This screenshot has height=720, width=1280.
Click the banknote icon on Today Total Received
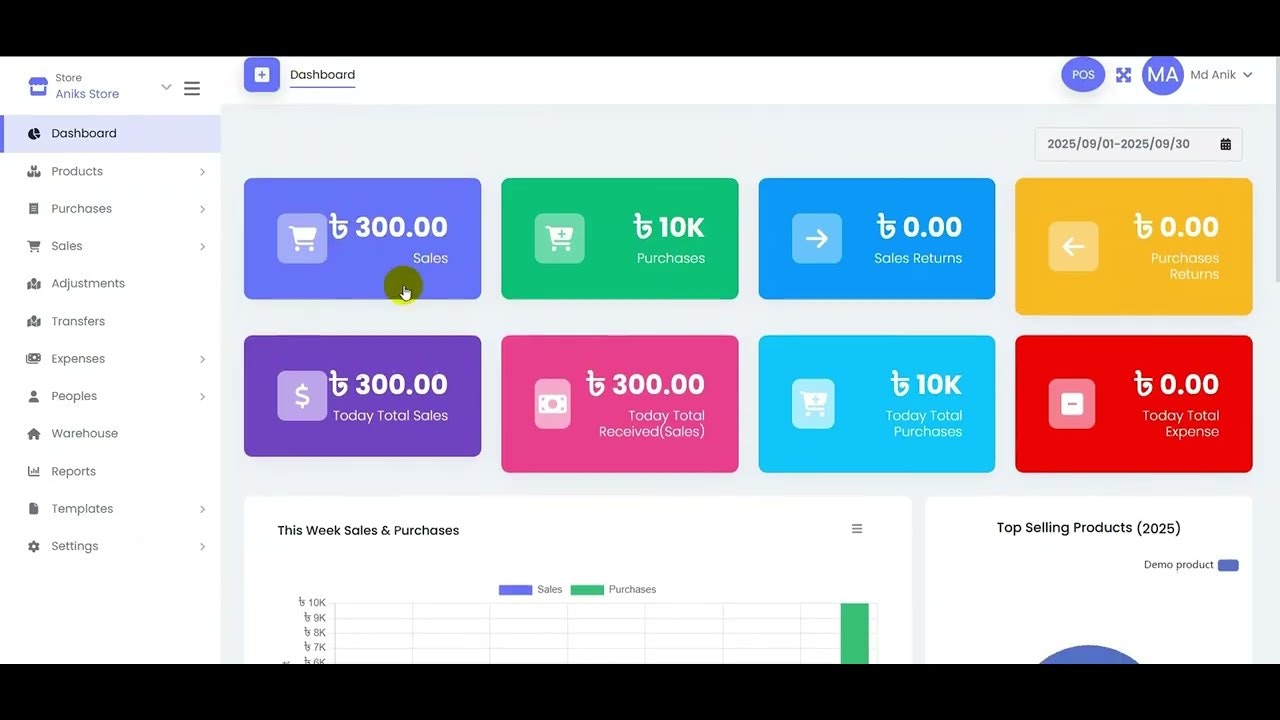click(552, 403)
